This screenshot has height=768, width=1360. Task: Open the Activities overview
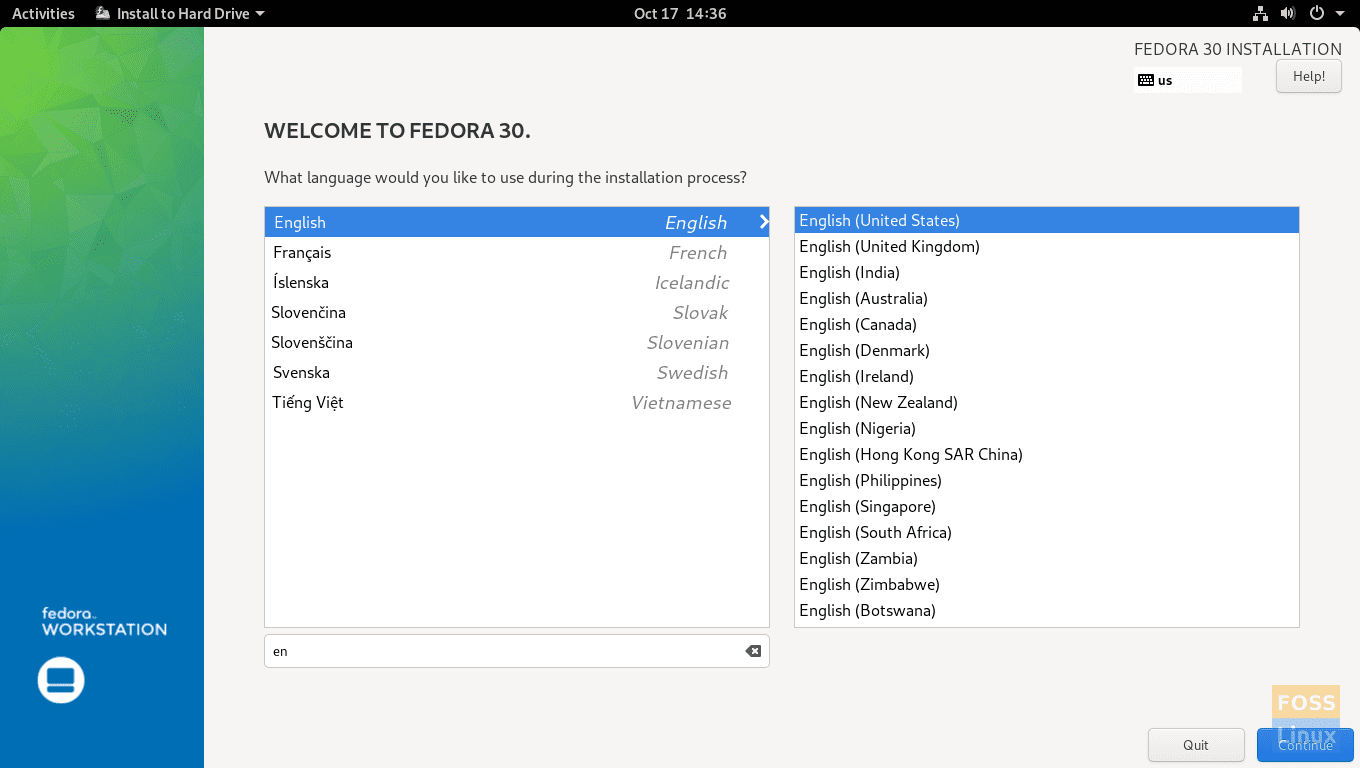pos(43,13)
